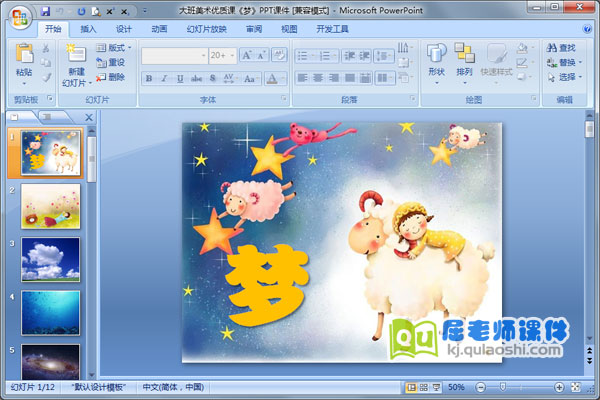Align text right

(x=334, y=78)
